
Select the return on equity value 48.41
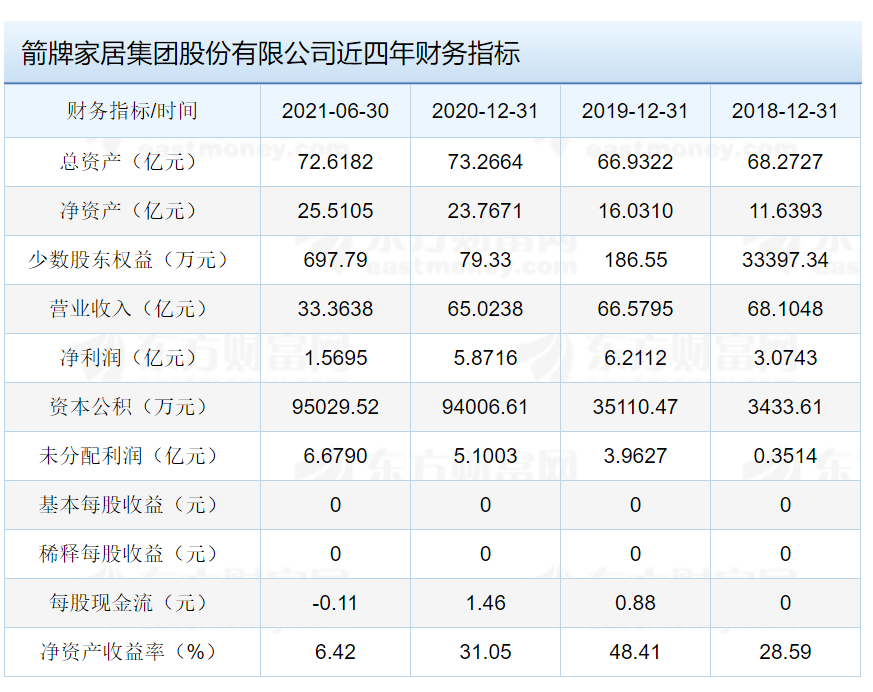click(x=635, y=652)
